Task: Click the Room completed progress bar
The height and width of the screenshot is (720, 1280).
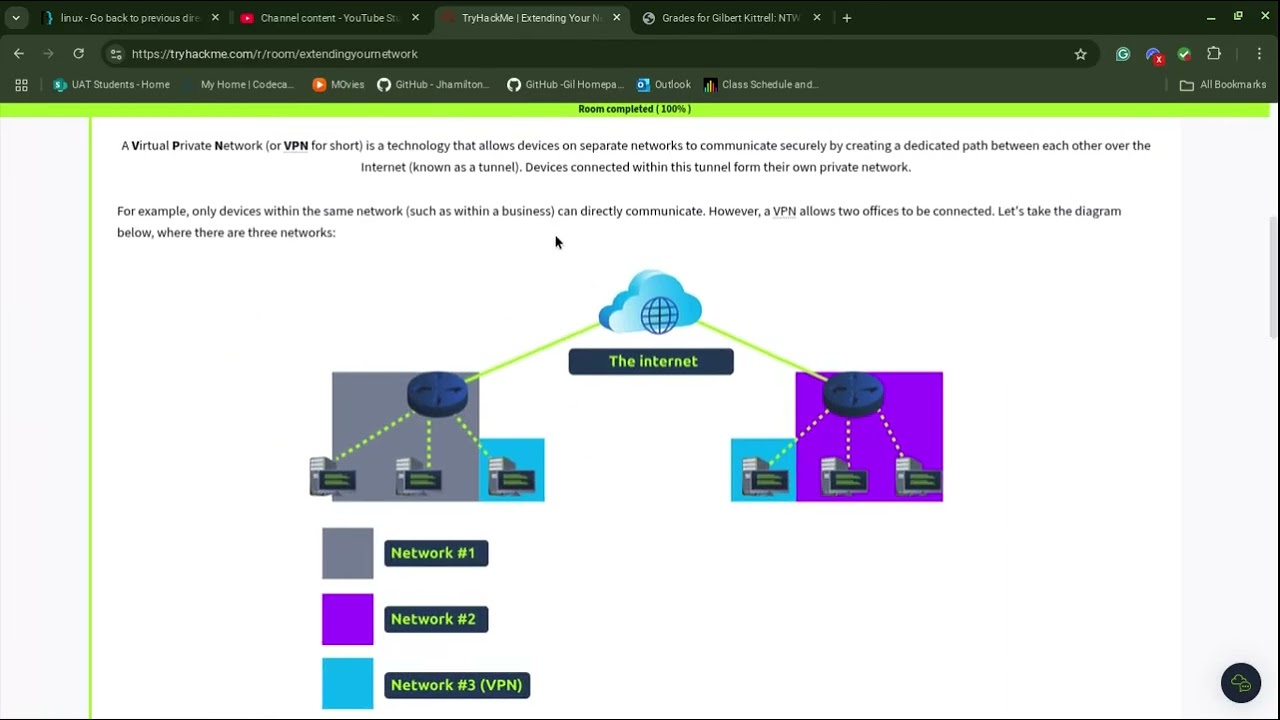Action: point(634,109)
